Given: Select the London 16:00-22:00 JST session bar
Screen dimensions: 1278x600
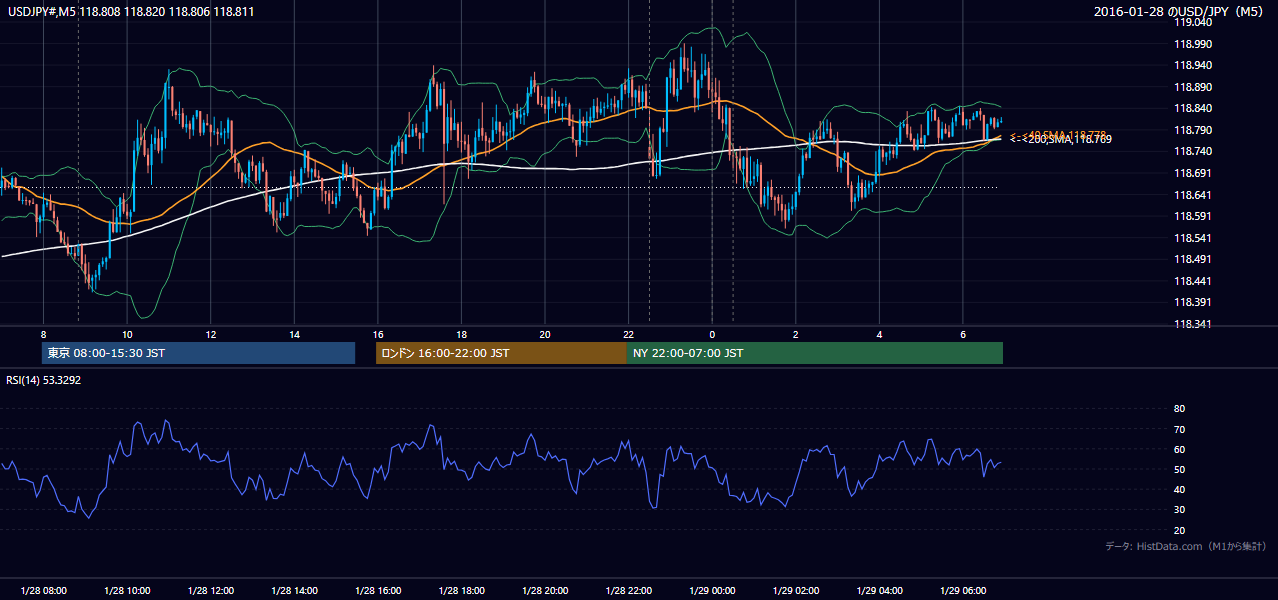Looking at the screenshot, I should (x=501, y=353).
